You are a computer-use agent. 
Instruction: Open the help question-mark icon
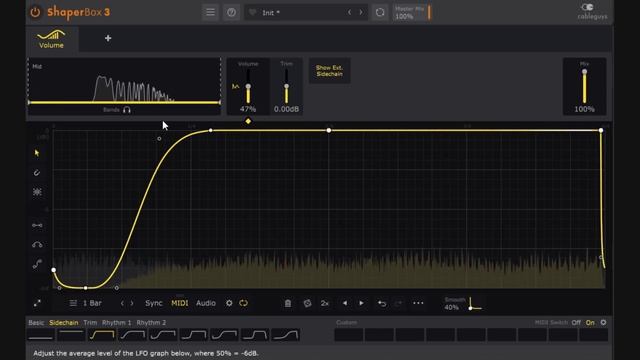tap(231, 12)
